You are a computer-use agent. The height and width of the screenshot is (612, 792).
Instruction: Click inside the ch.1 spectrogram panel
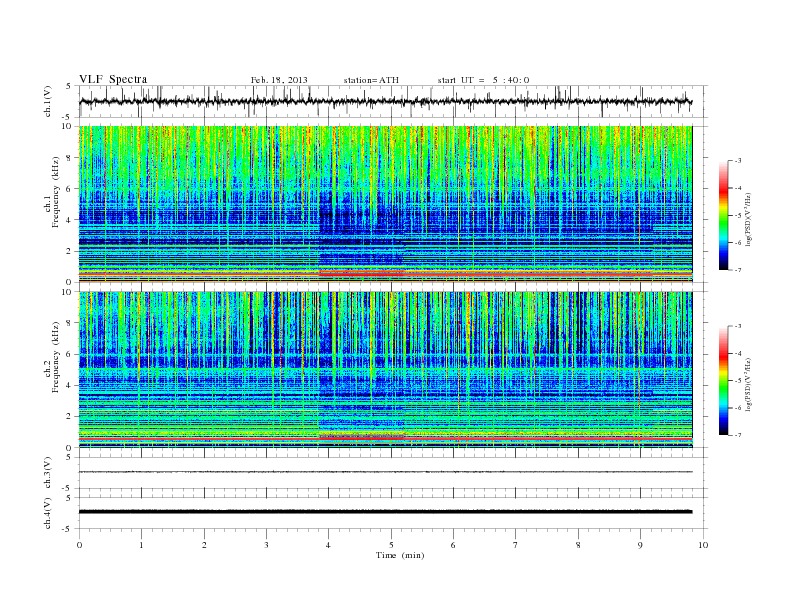click(385, 204)
